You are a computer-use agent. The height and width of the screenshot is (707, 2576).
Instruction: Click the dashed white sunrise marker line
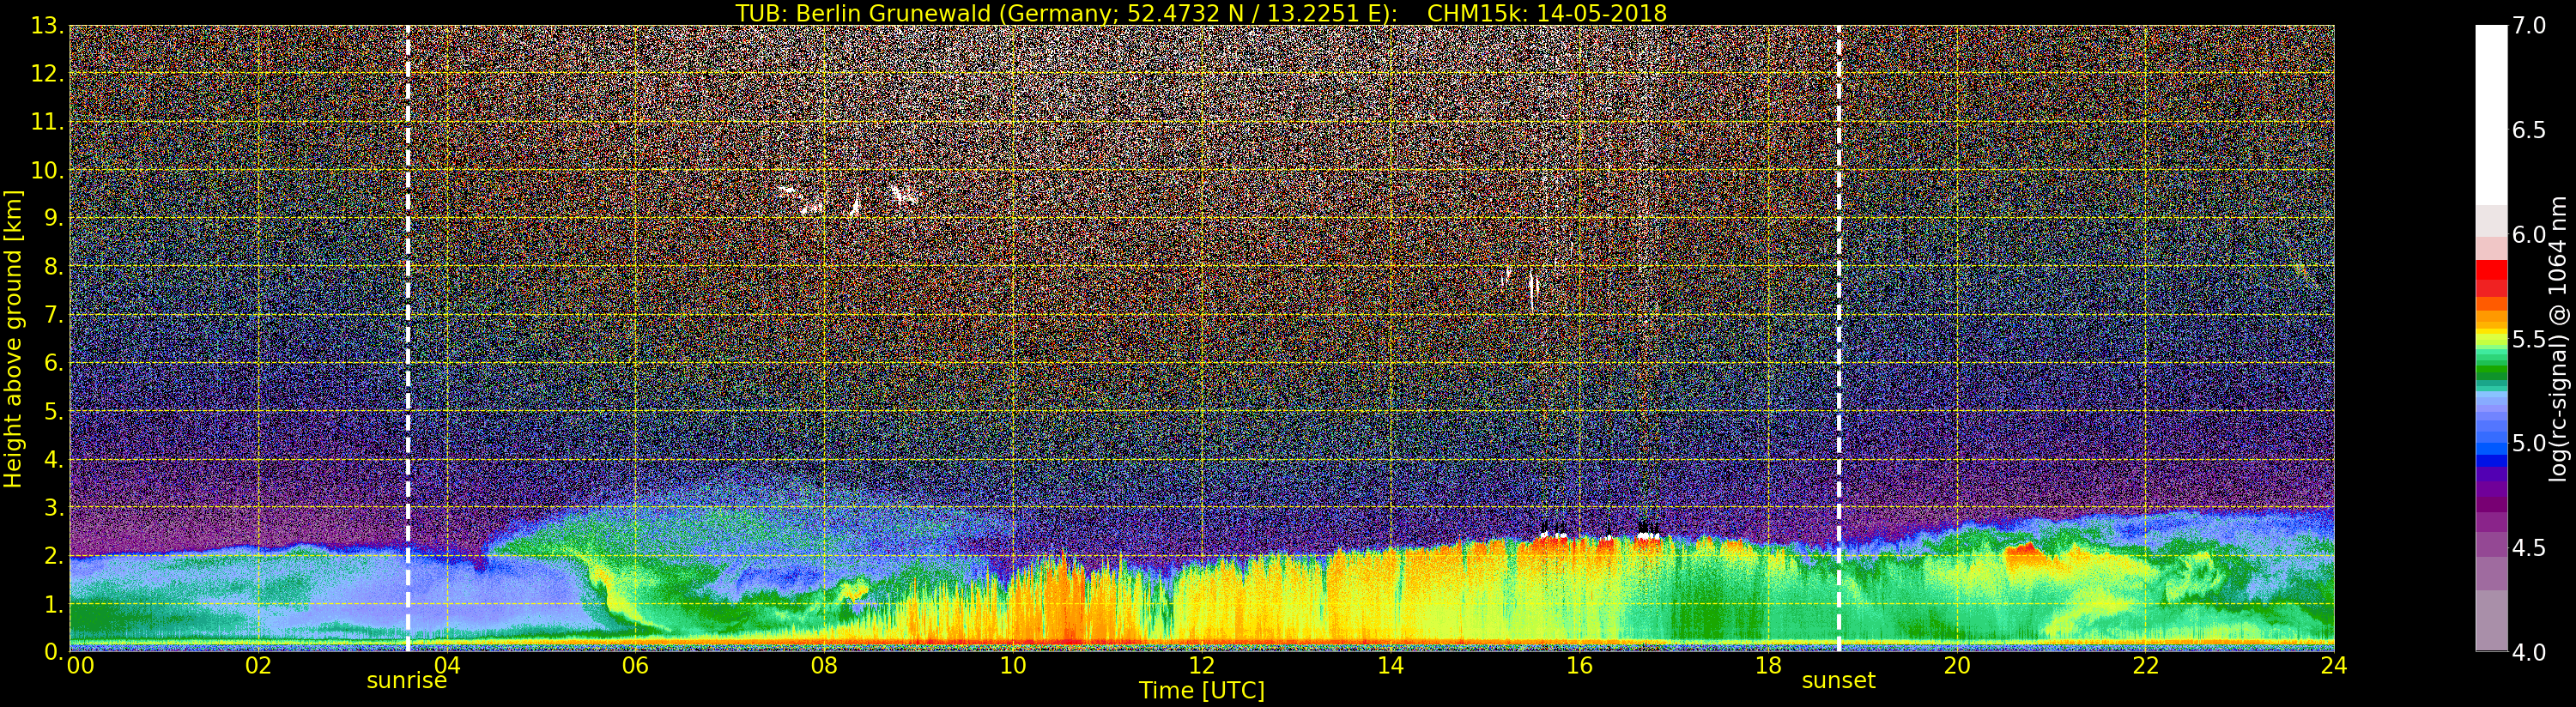408,338
